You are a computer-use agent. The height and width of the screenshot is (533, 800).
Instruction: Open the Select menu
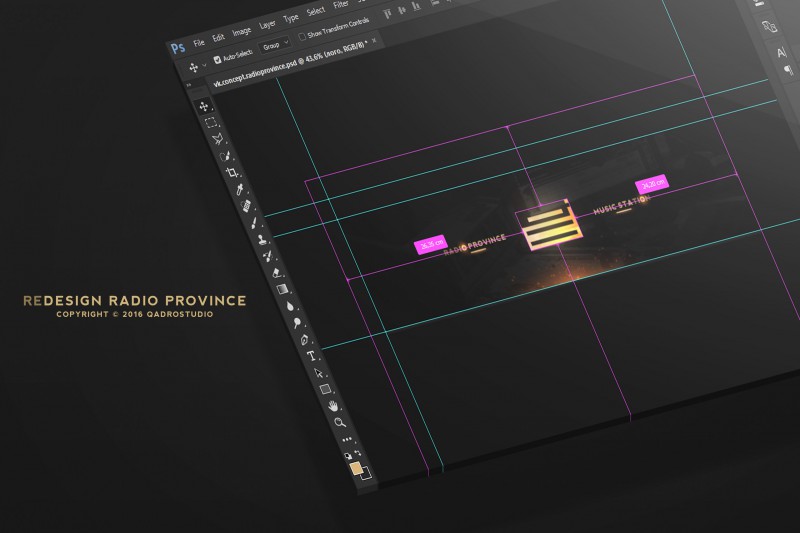pyautogui.click(x=315, y=11)
